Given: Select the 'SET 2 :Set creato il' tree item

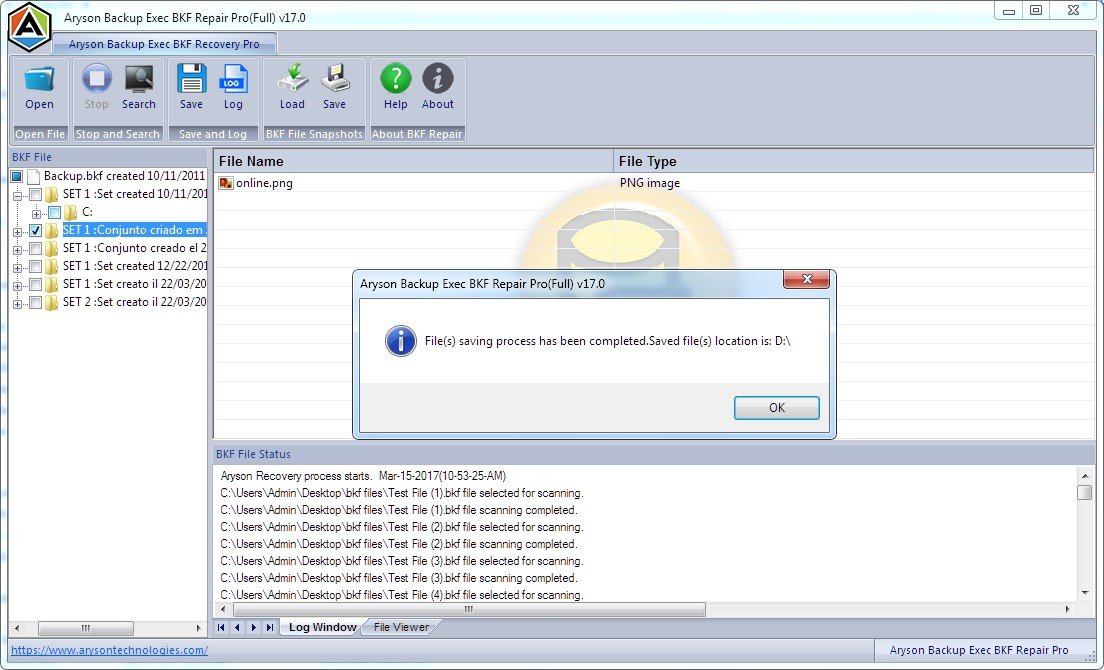Looking at the screenshot, I should (x=134, y=303).
